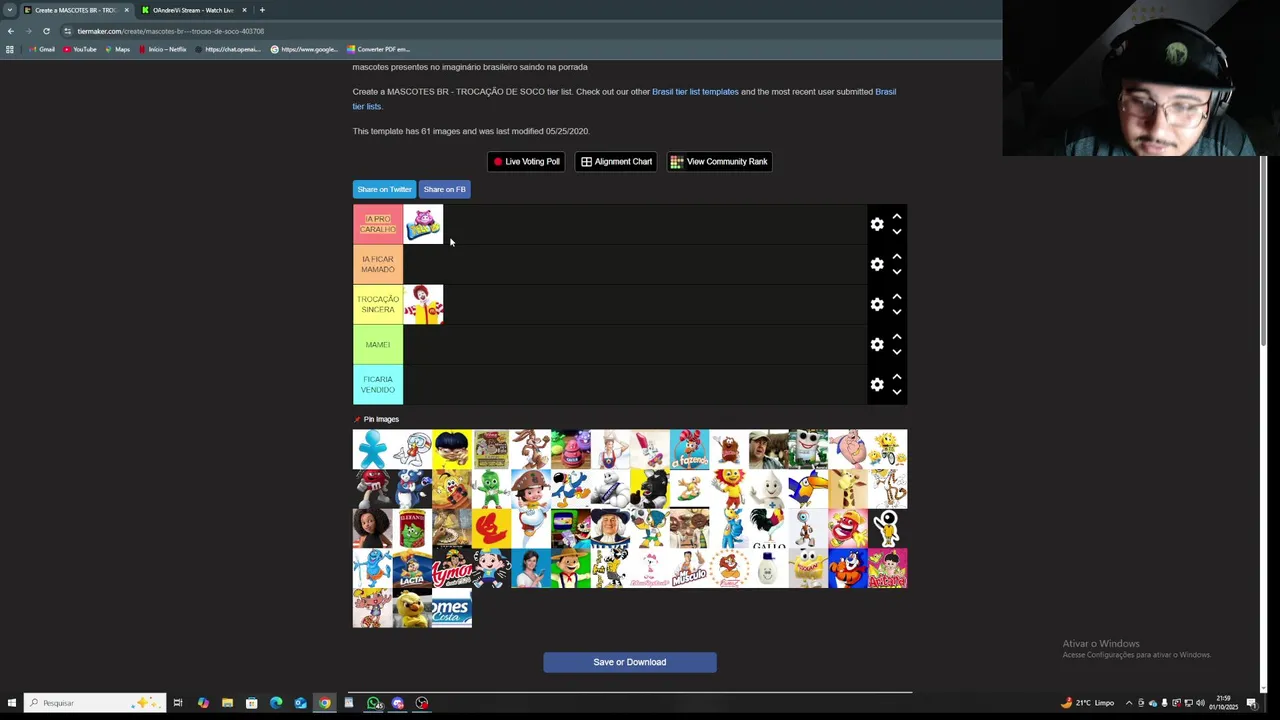Image resolution: width=1280 pixels, height=720 pixels.
Task: Reload the current page
Action: pos(46,31)
